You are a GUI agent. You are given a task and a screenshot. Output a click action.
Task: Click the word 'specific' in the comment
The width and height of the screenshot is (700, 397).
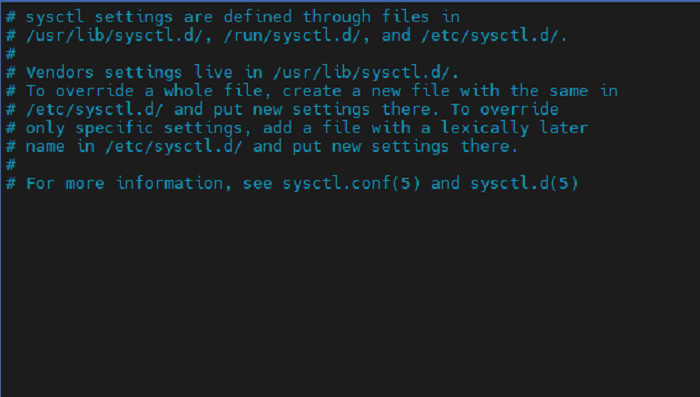tap(114, 128)
